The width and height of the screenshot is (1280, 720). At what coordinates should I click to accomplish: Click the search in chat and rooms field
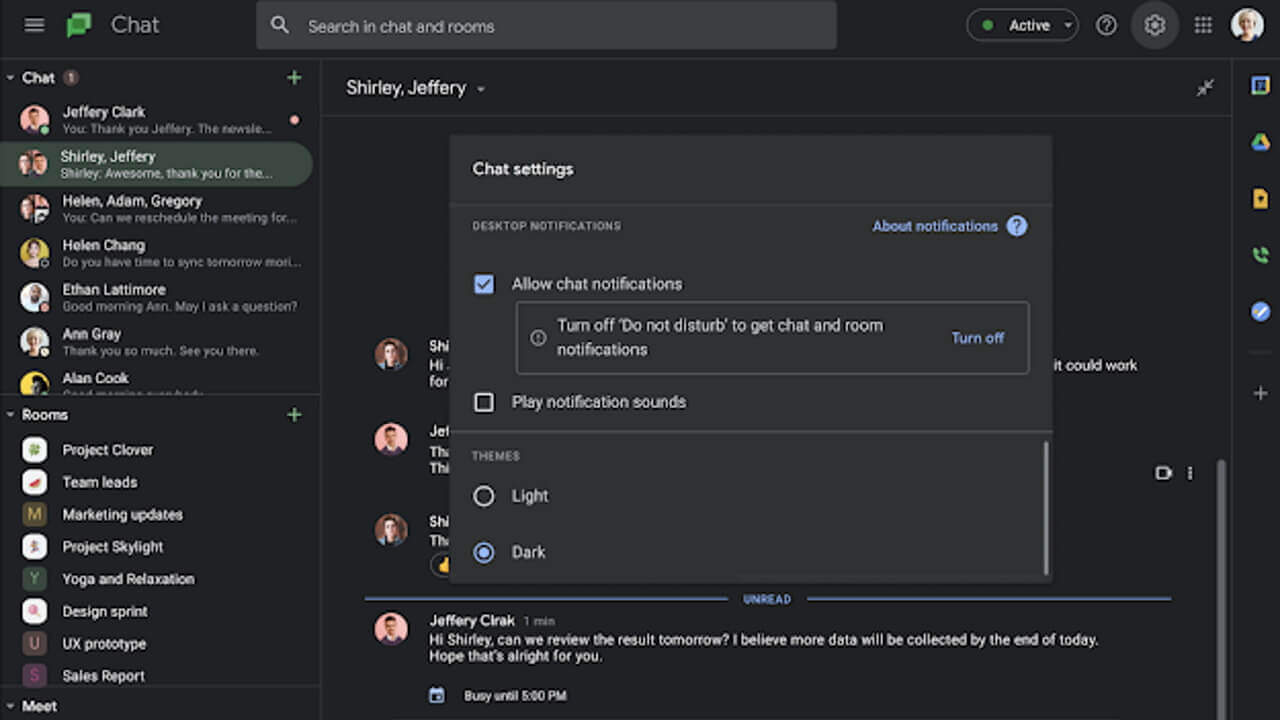[546, 25]
